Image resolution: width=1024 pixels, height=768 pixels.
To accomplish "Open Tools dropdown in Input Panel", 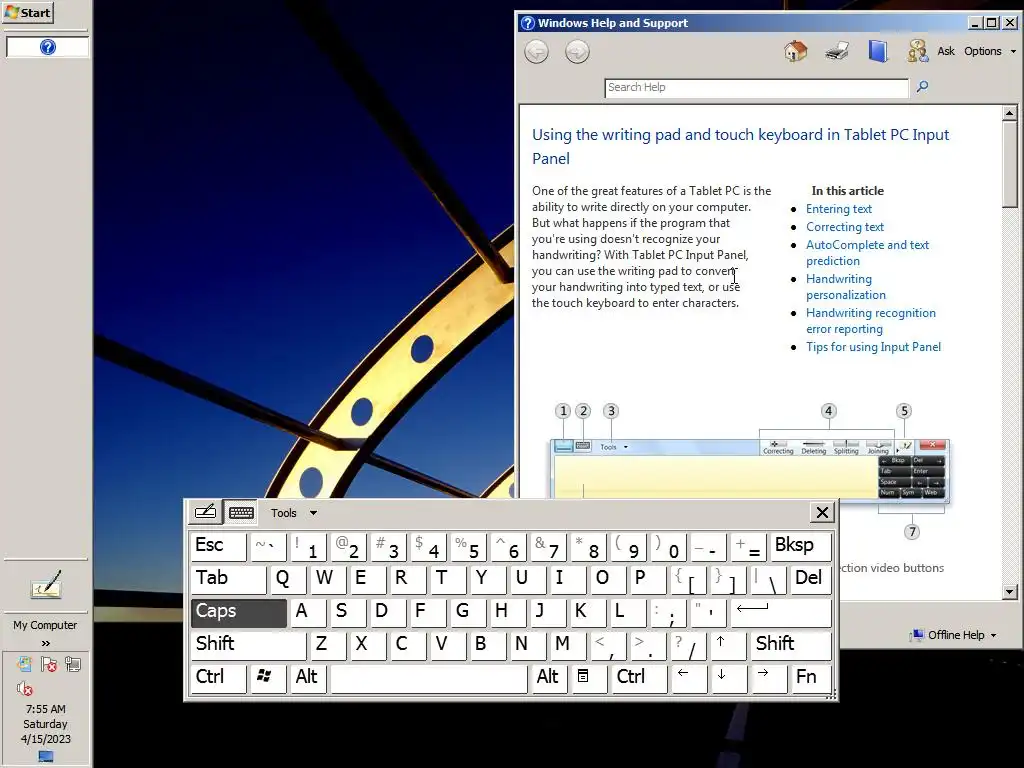I will pos(293,513).
